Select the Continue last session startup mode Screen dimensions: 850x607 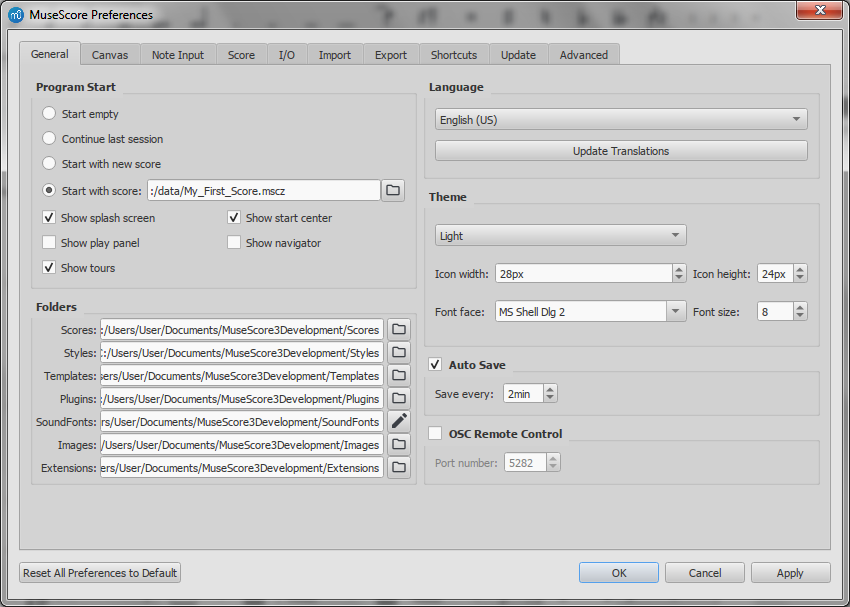pos(49,139)
